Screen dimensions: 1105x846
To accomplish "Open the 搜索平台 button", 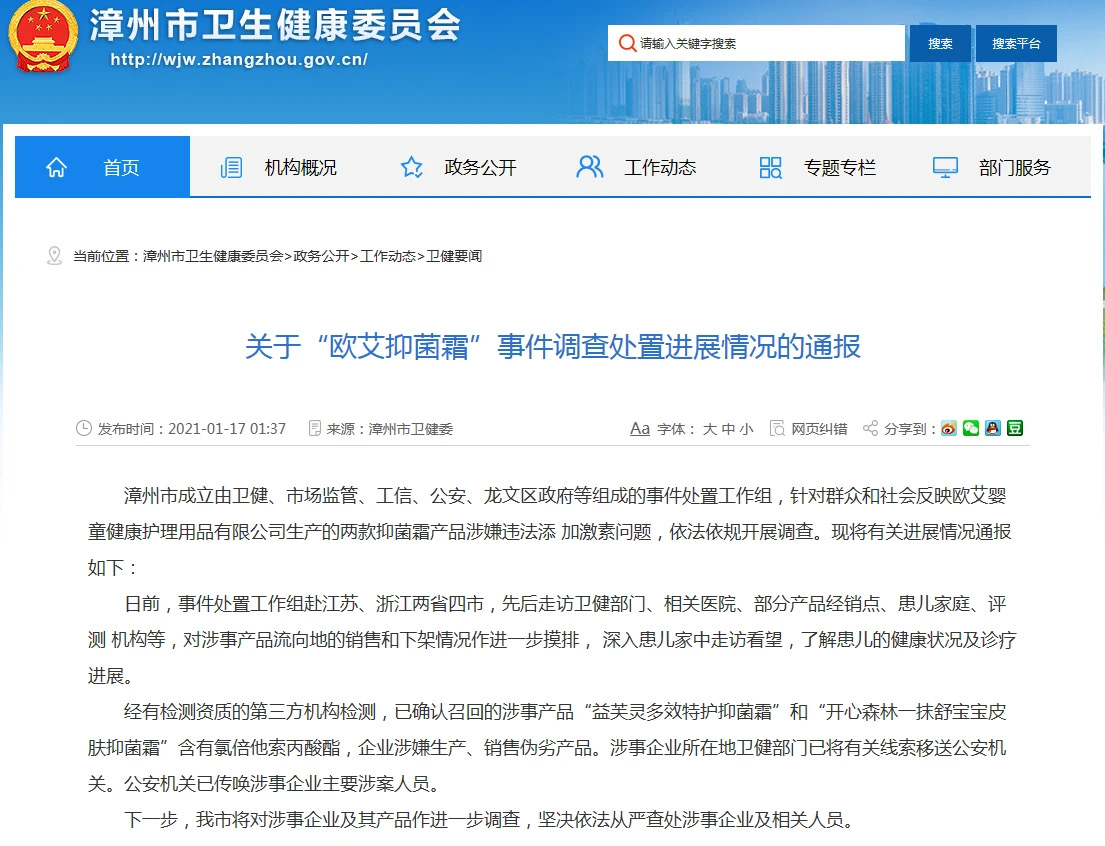I will click(1016, 43).
